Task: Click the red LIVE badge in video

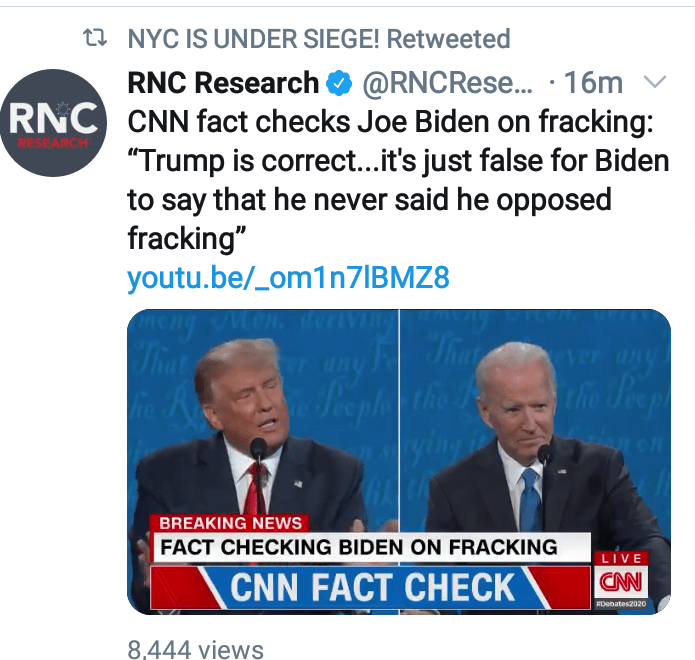Action: [x=622, y=557]
